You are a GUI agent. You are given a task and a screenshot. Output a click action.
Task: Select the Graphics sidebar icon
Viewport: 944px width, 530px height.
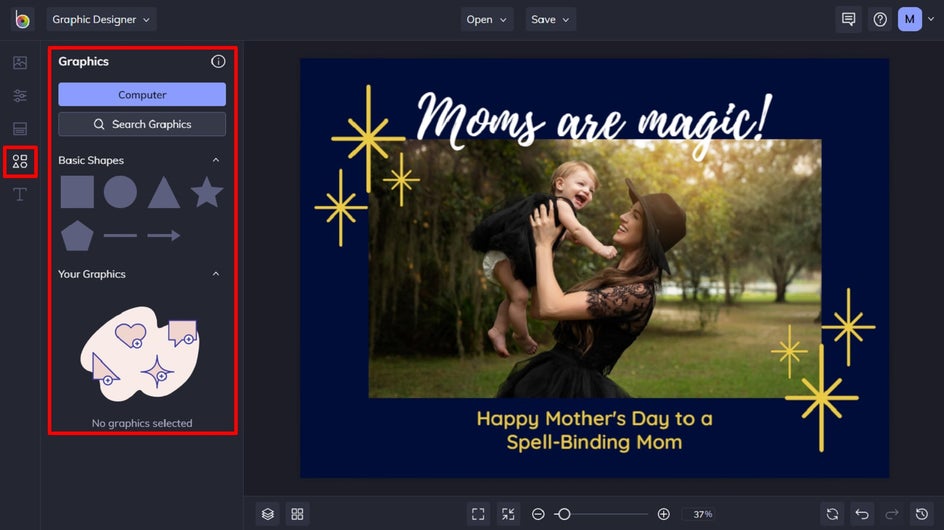[x=20, y=161]
